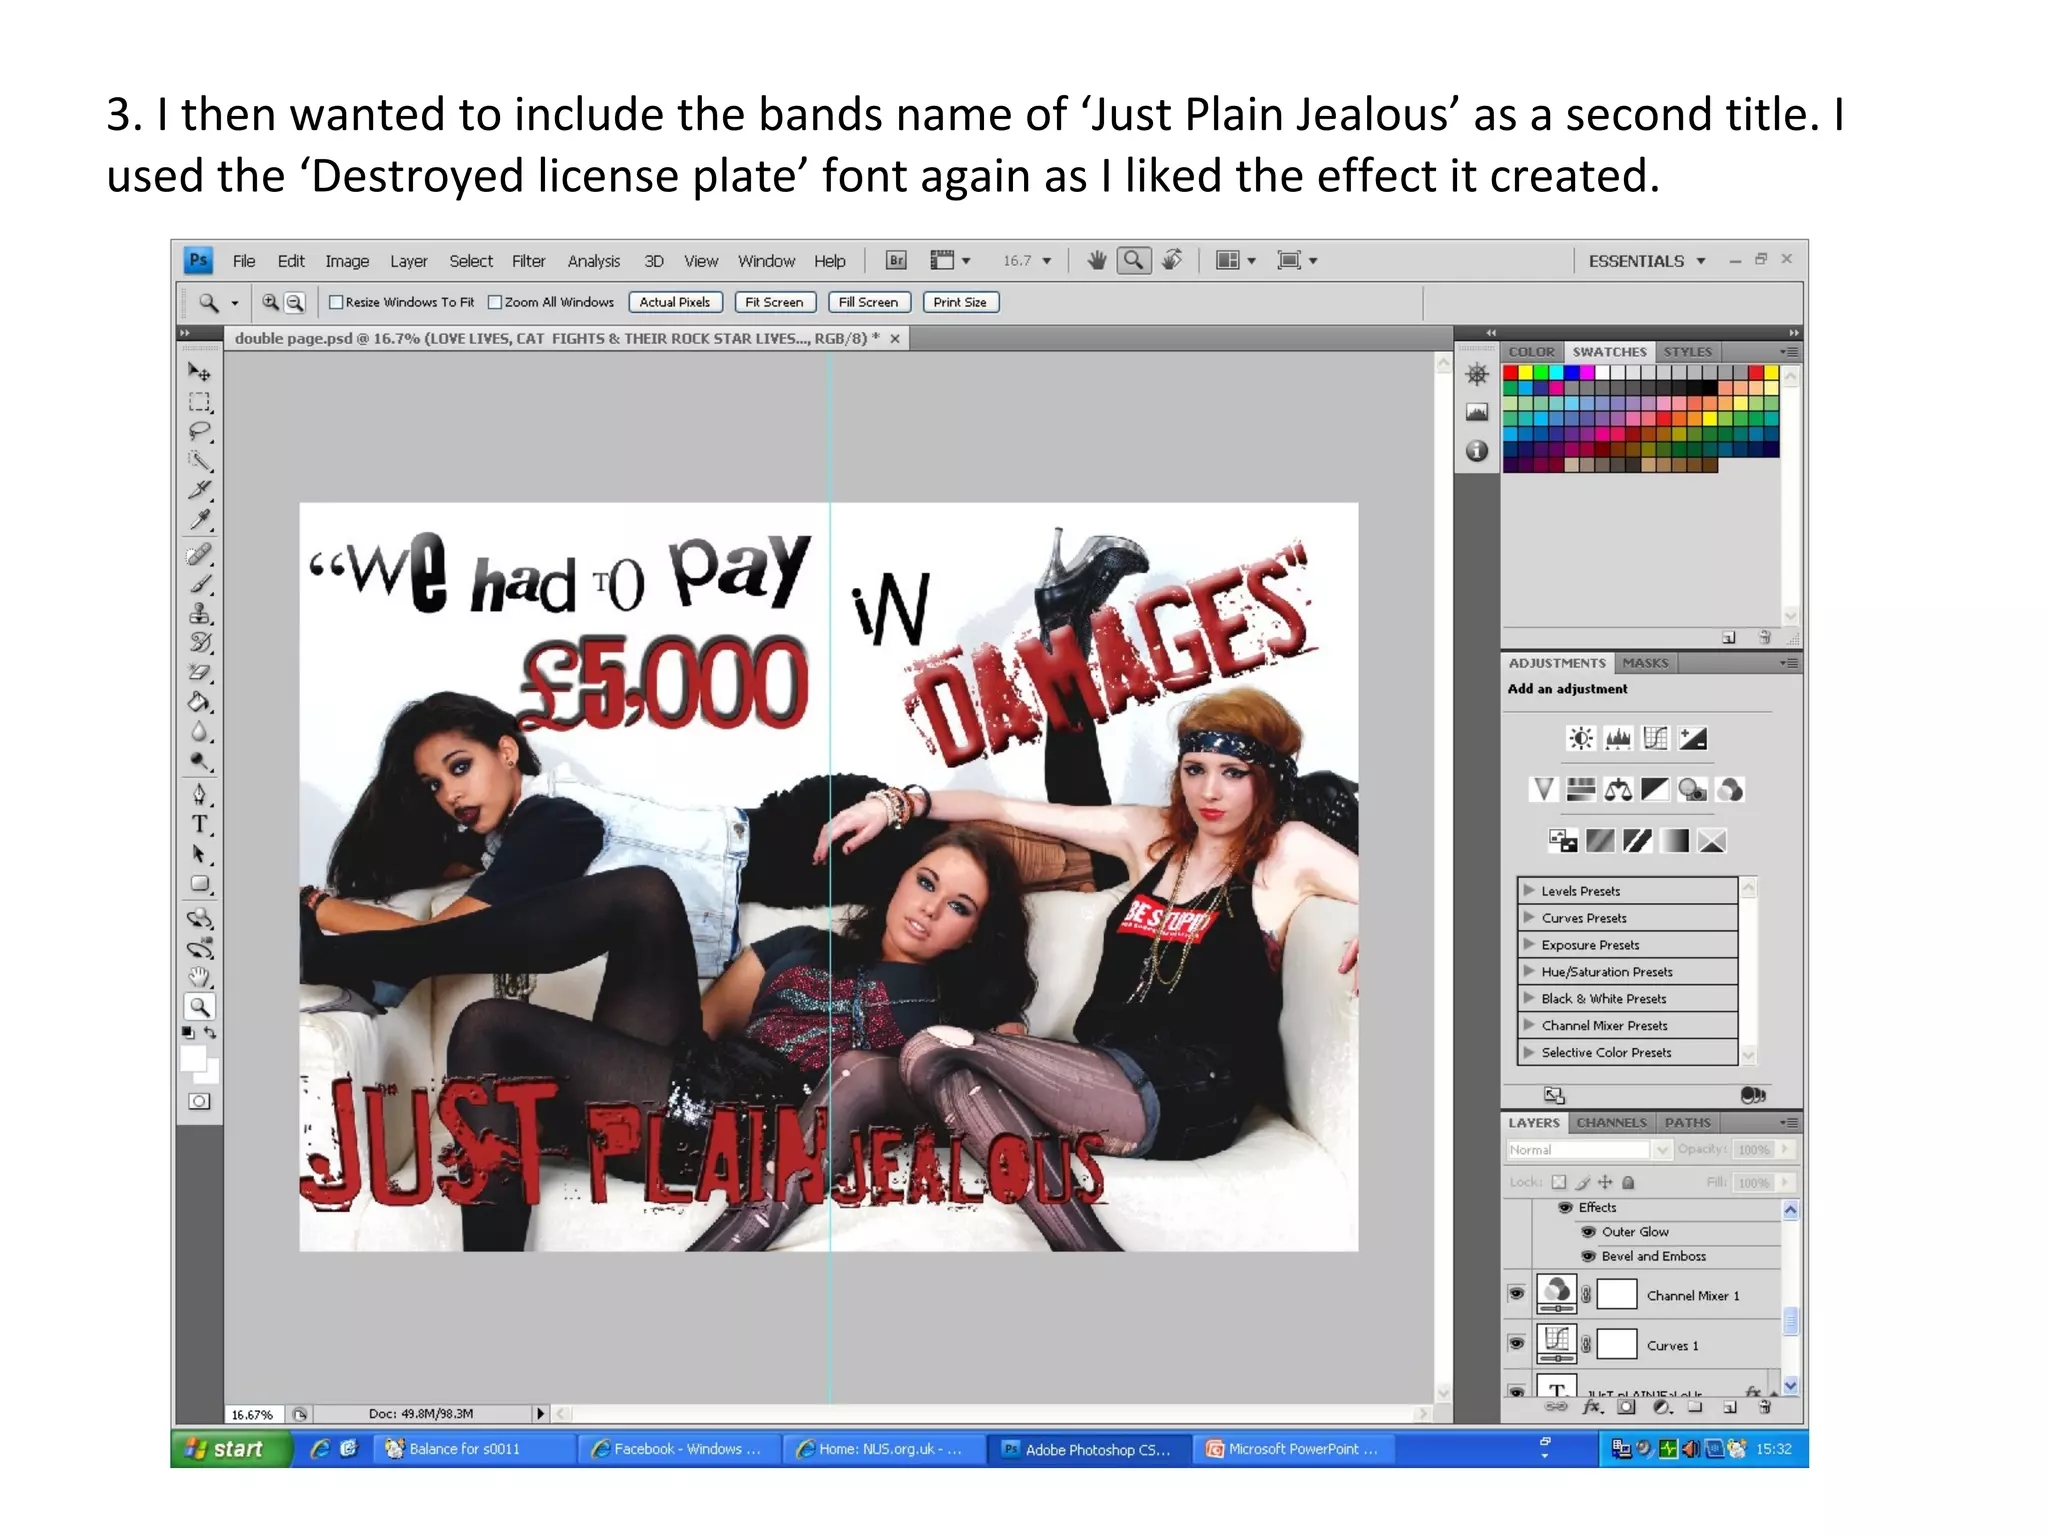2048x1536 pixels.
Task: Expand Selective Color Presets
Action: [1528, 1052]
